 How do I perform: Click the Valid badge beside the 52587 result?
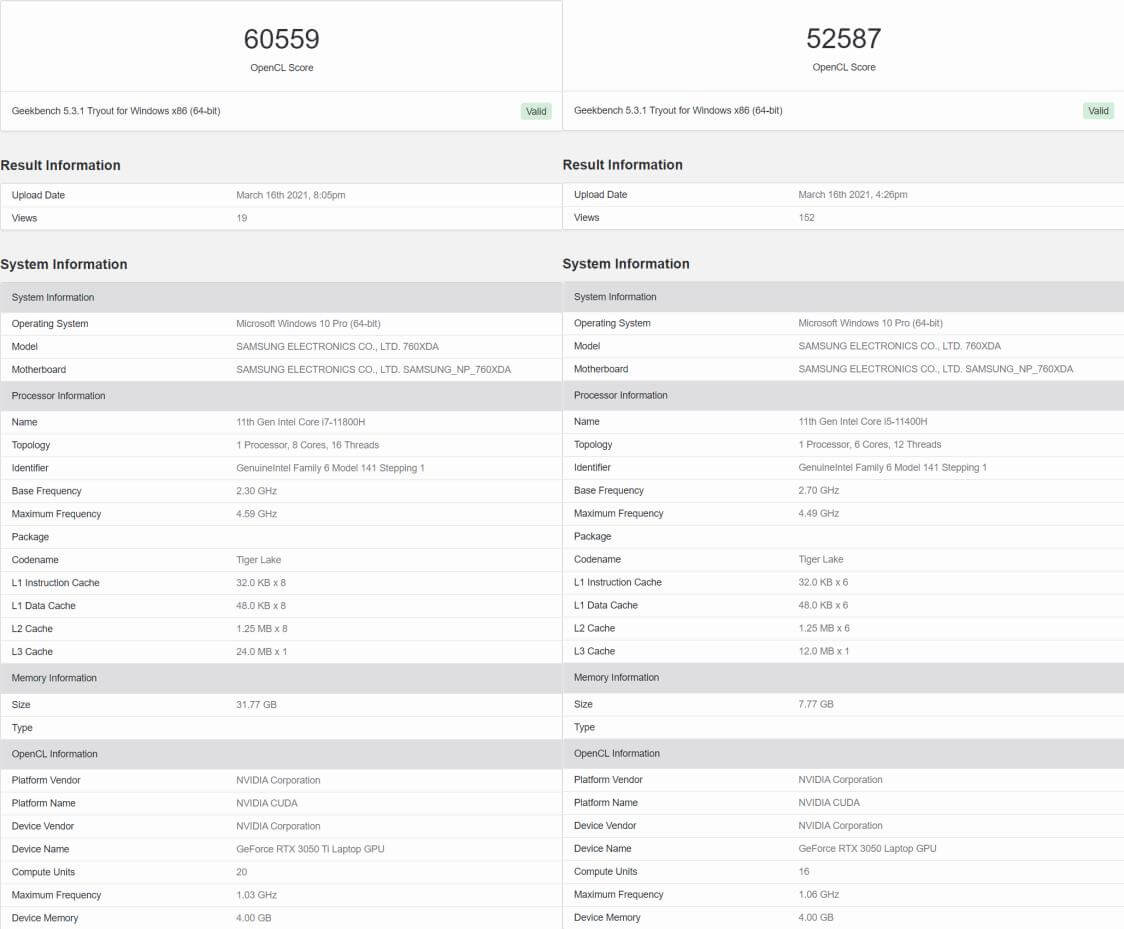1098,111
